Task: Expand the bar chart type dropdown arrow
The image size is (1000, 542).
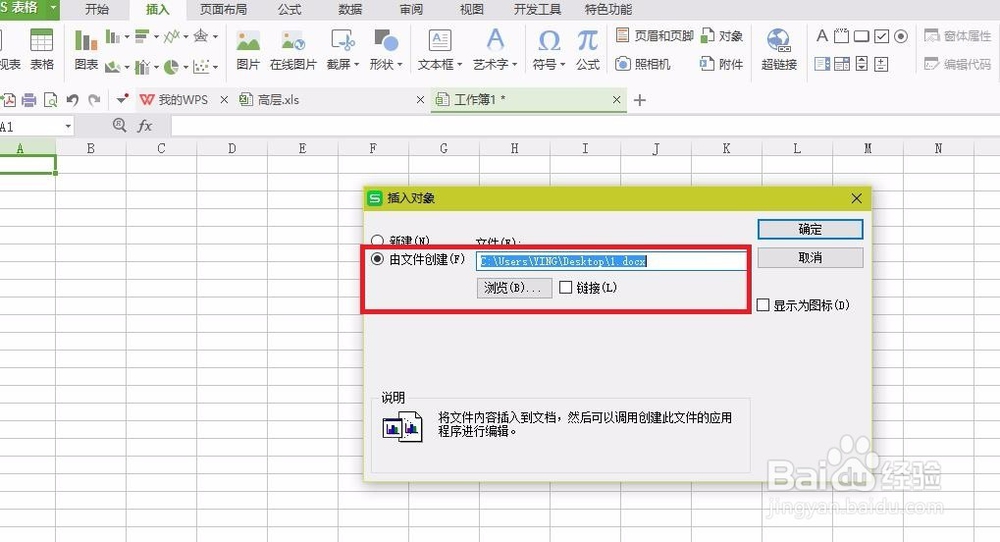Action: point(156,36)
